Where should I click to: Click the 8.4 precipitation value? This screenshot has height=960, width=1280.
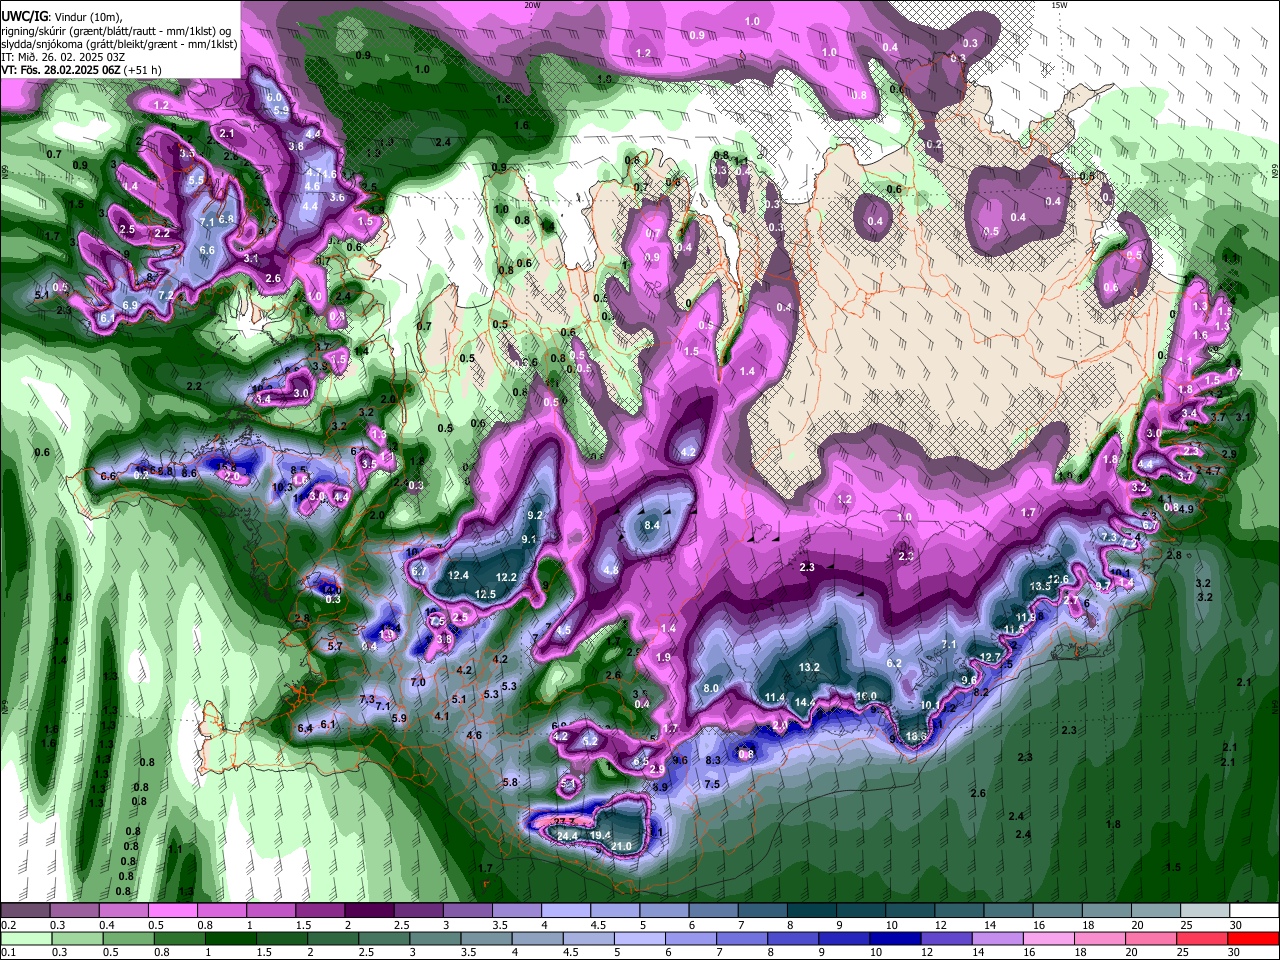click(x=652, y=525)
